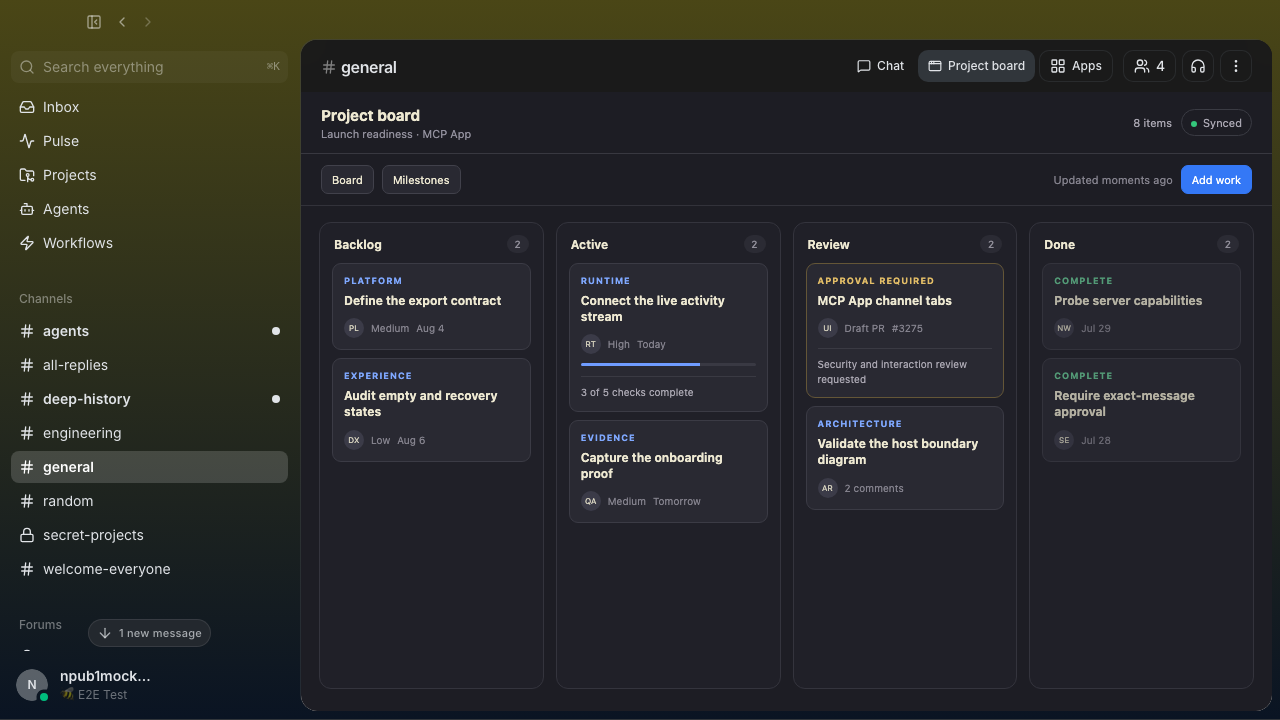
Task: Open the Workflows section
Action: point(149,243)
